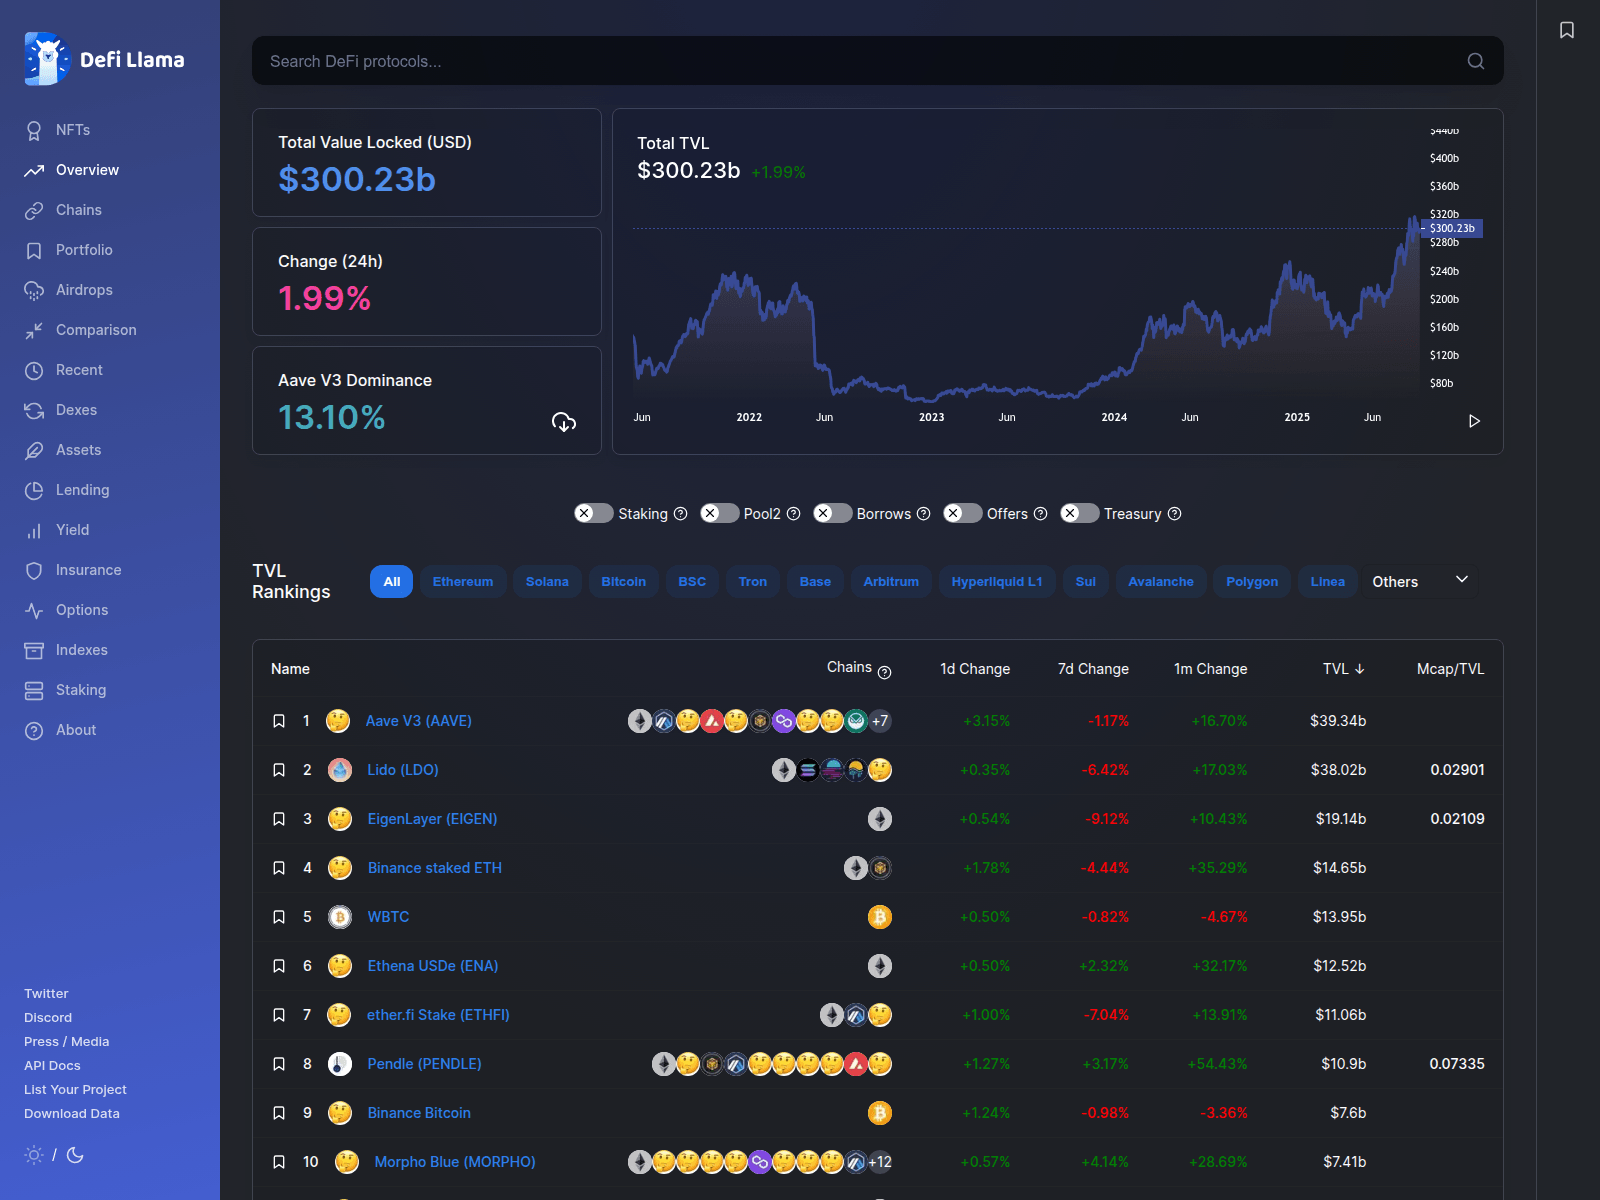
Task: Click the Lido protocol logo
Action: (x=340, y=770)
